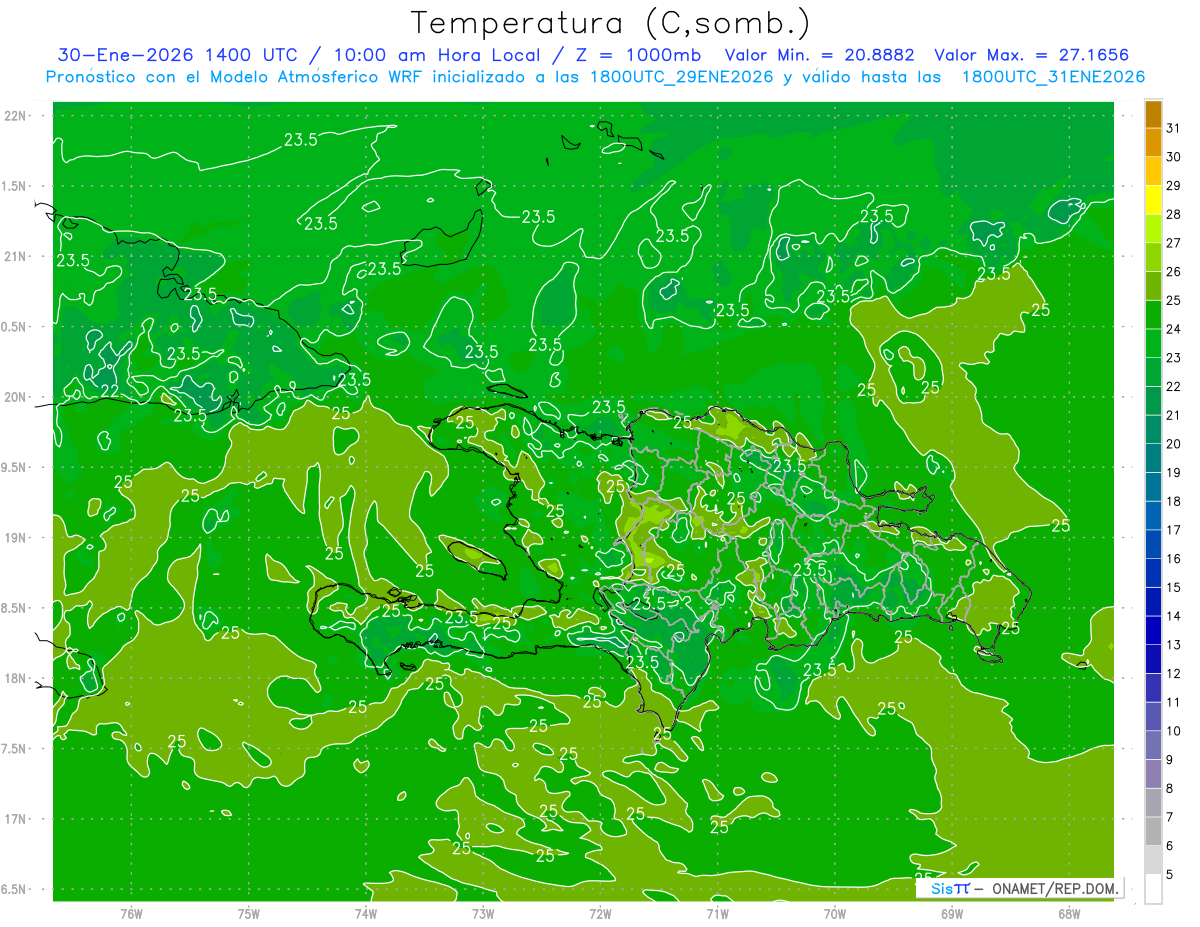Click the "26" color bar scale label
Image resolution: width=1200 pixels, height=927 pixels.
point(1173,272)
